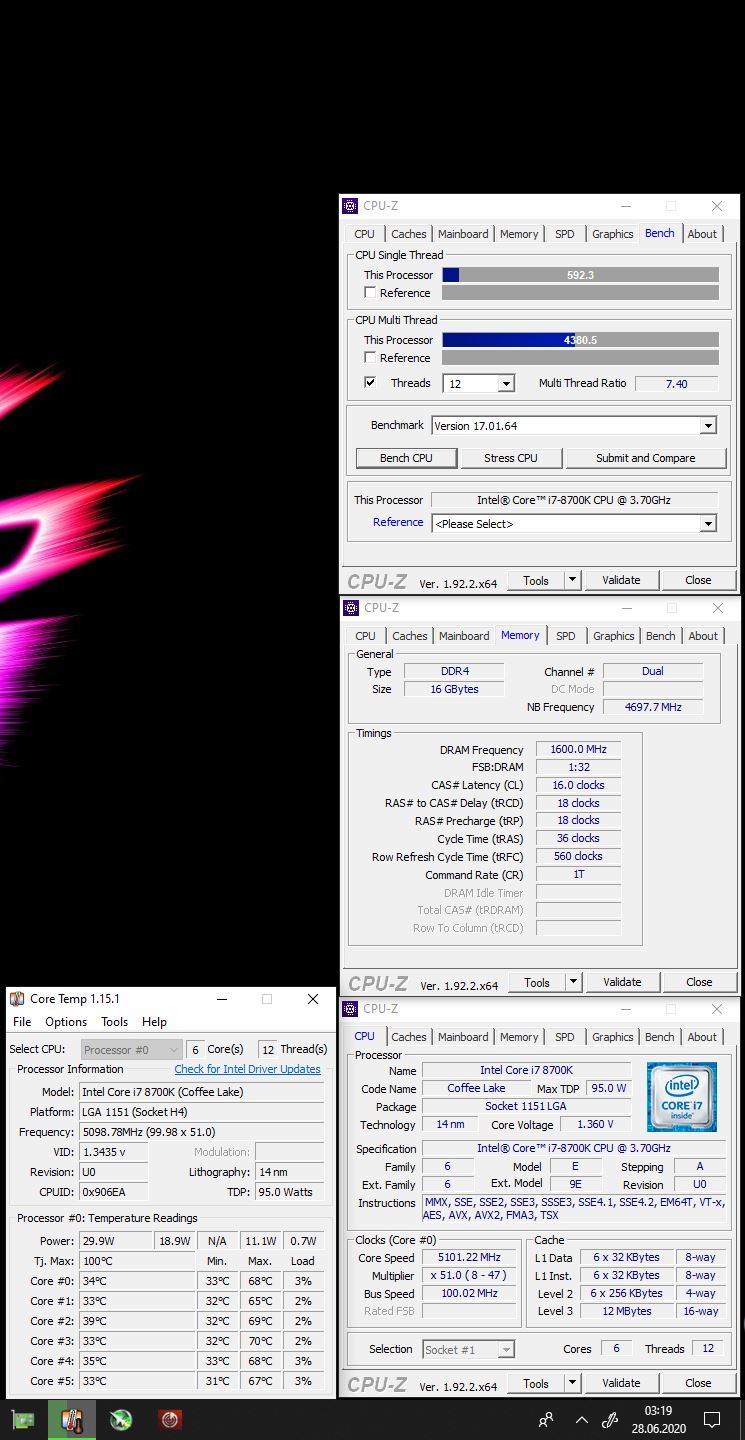Viewport: 745px width, 1440px height.
Task: Open the People icon in the system tray
Action: (546, 1420)
